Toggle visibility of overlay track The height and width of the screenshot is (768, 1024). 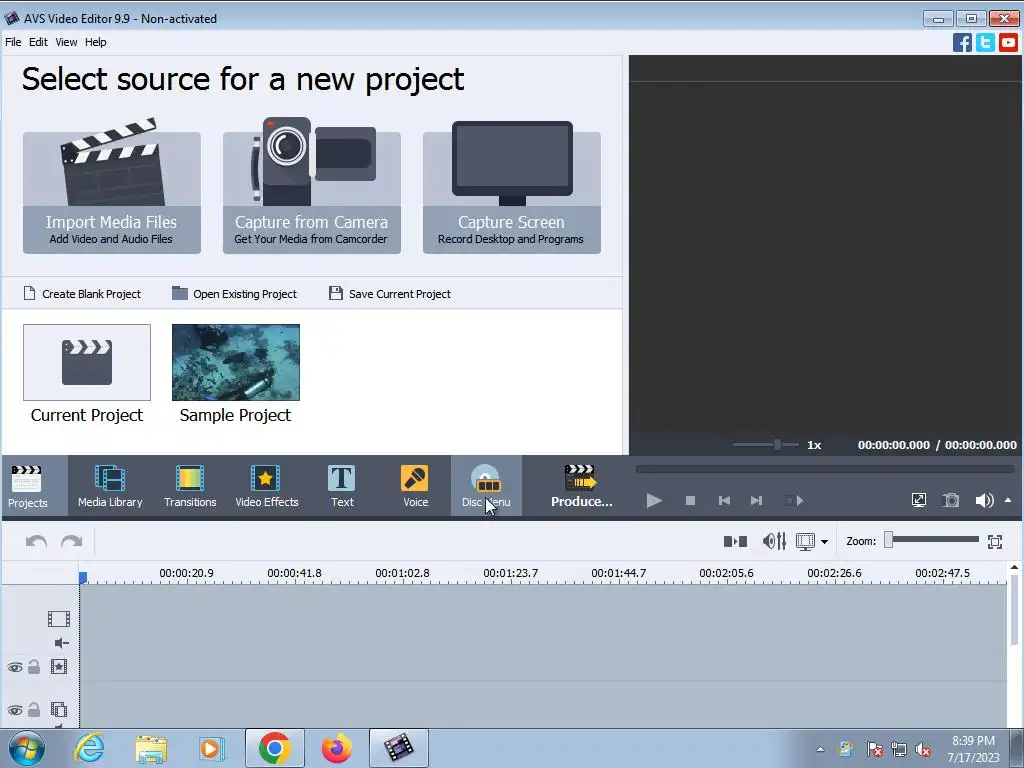[x=15, y=710]
